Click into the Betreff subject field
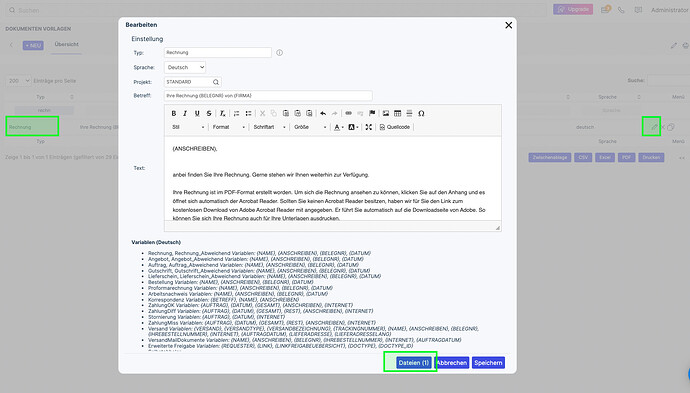Image resolution: width=690 pixels, height=393 pixels. point(268,95)
